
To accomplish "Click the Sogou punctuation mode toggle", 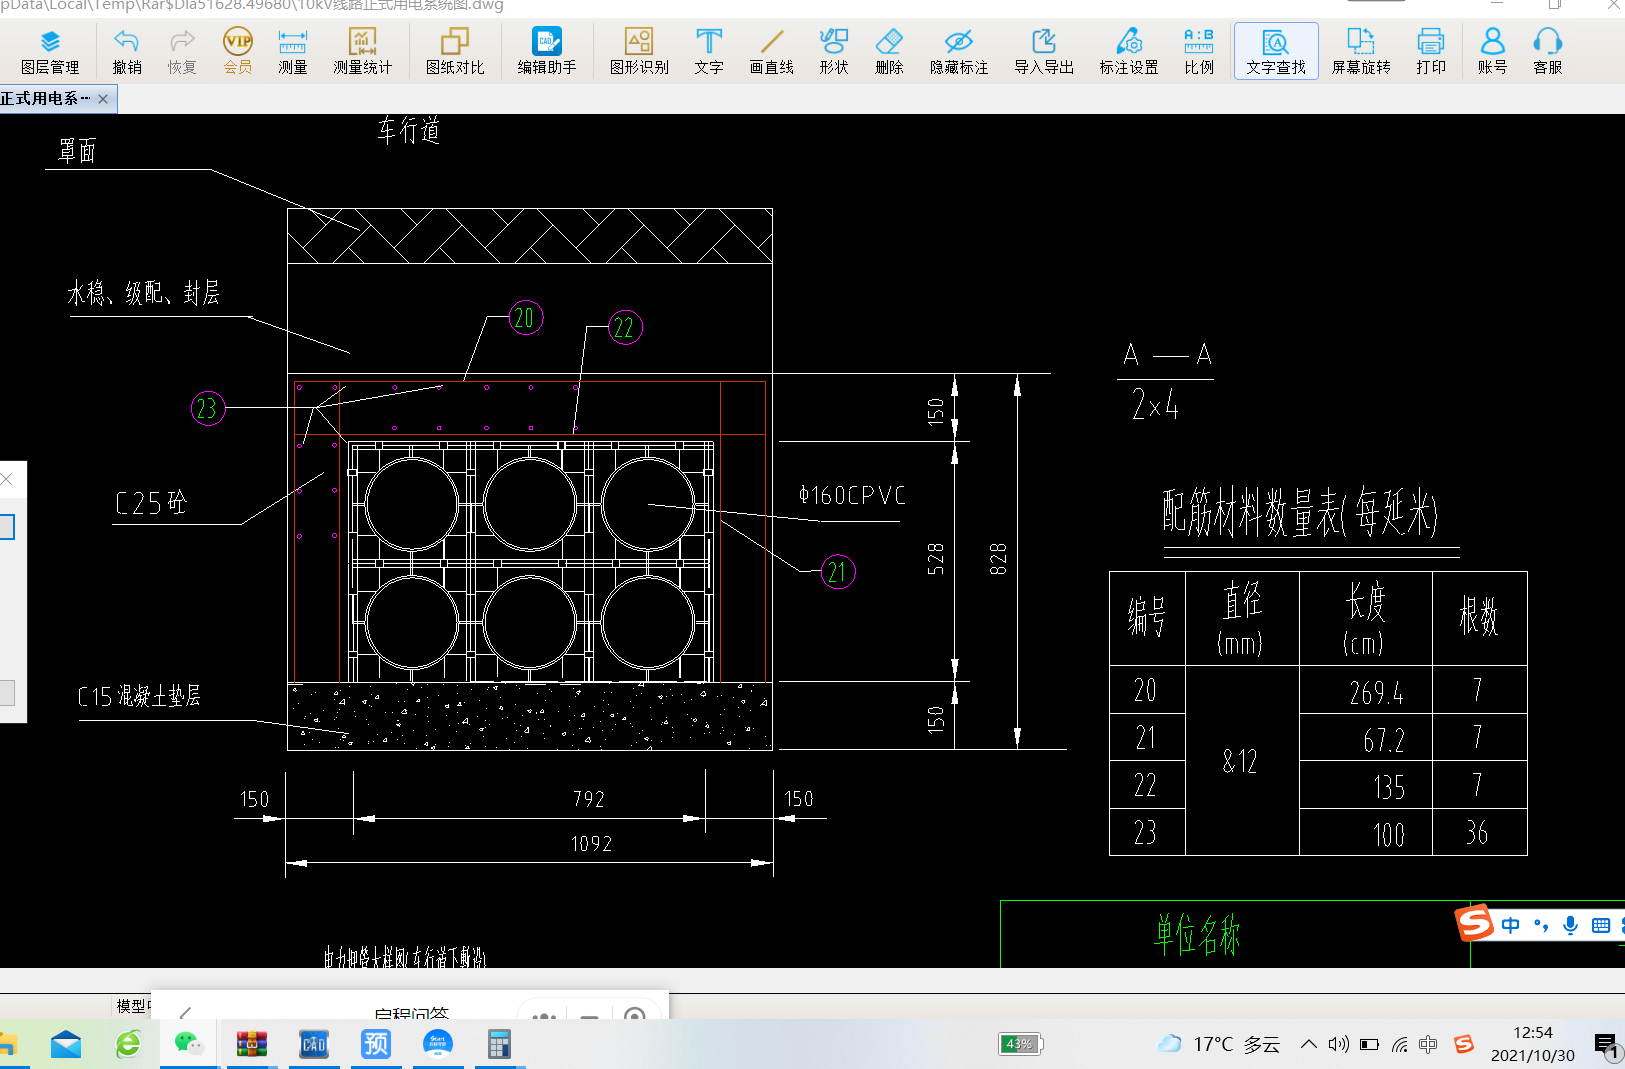I will (1541, 925).
